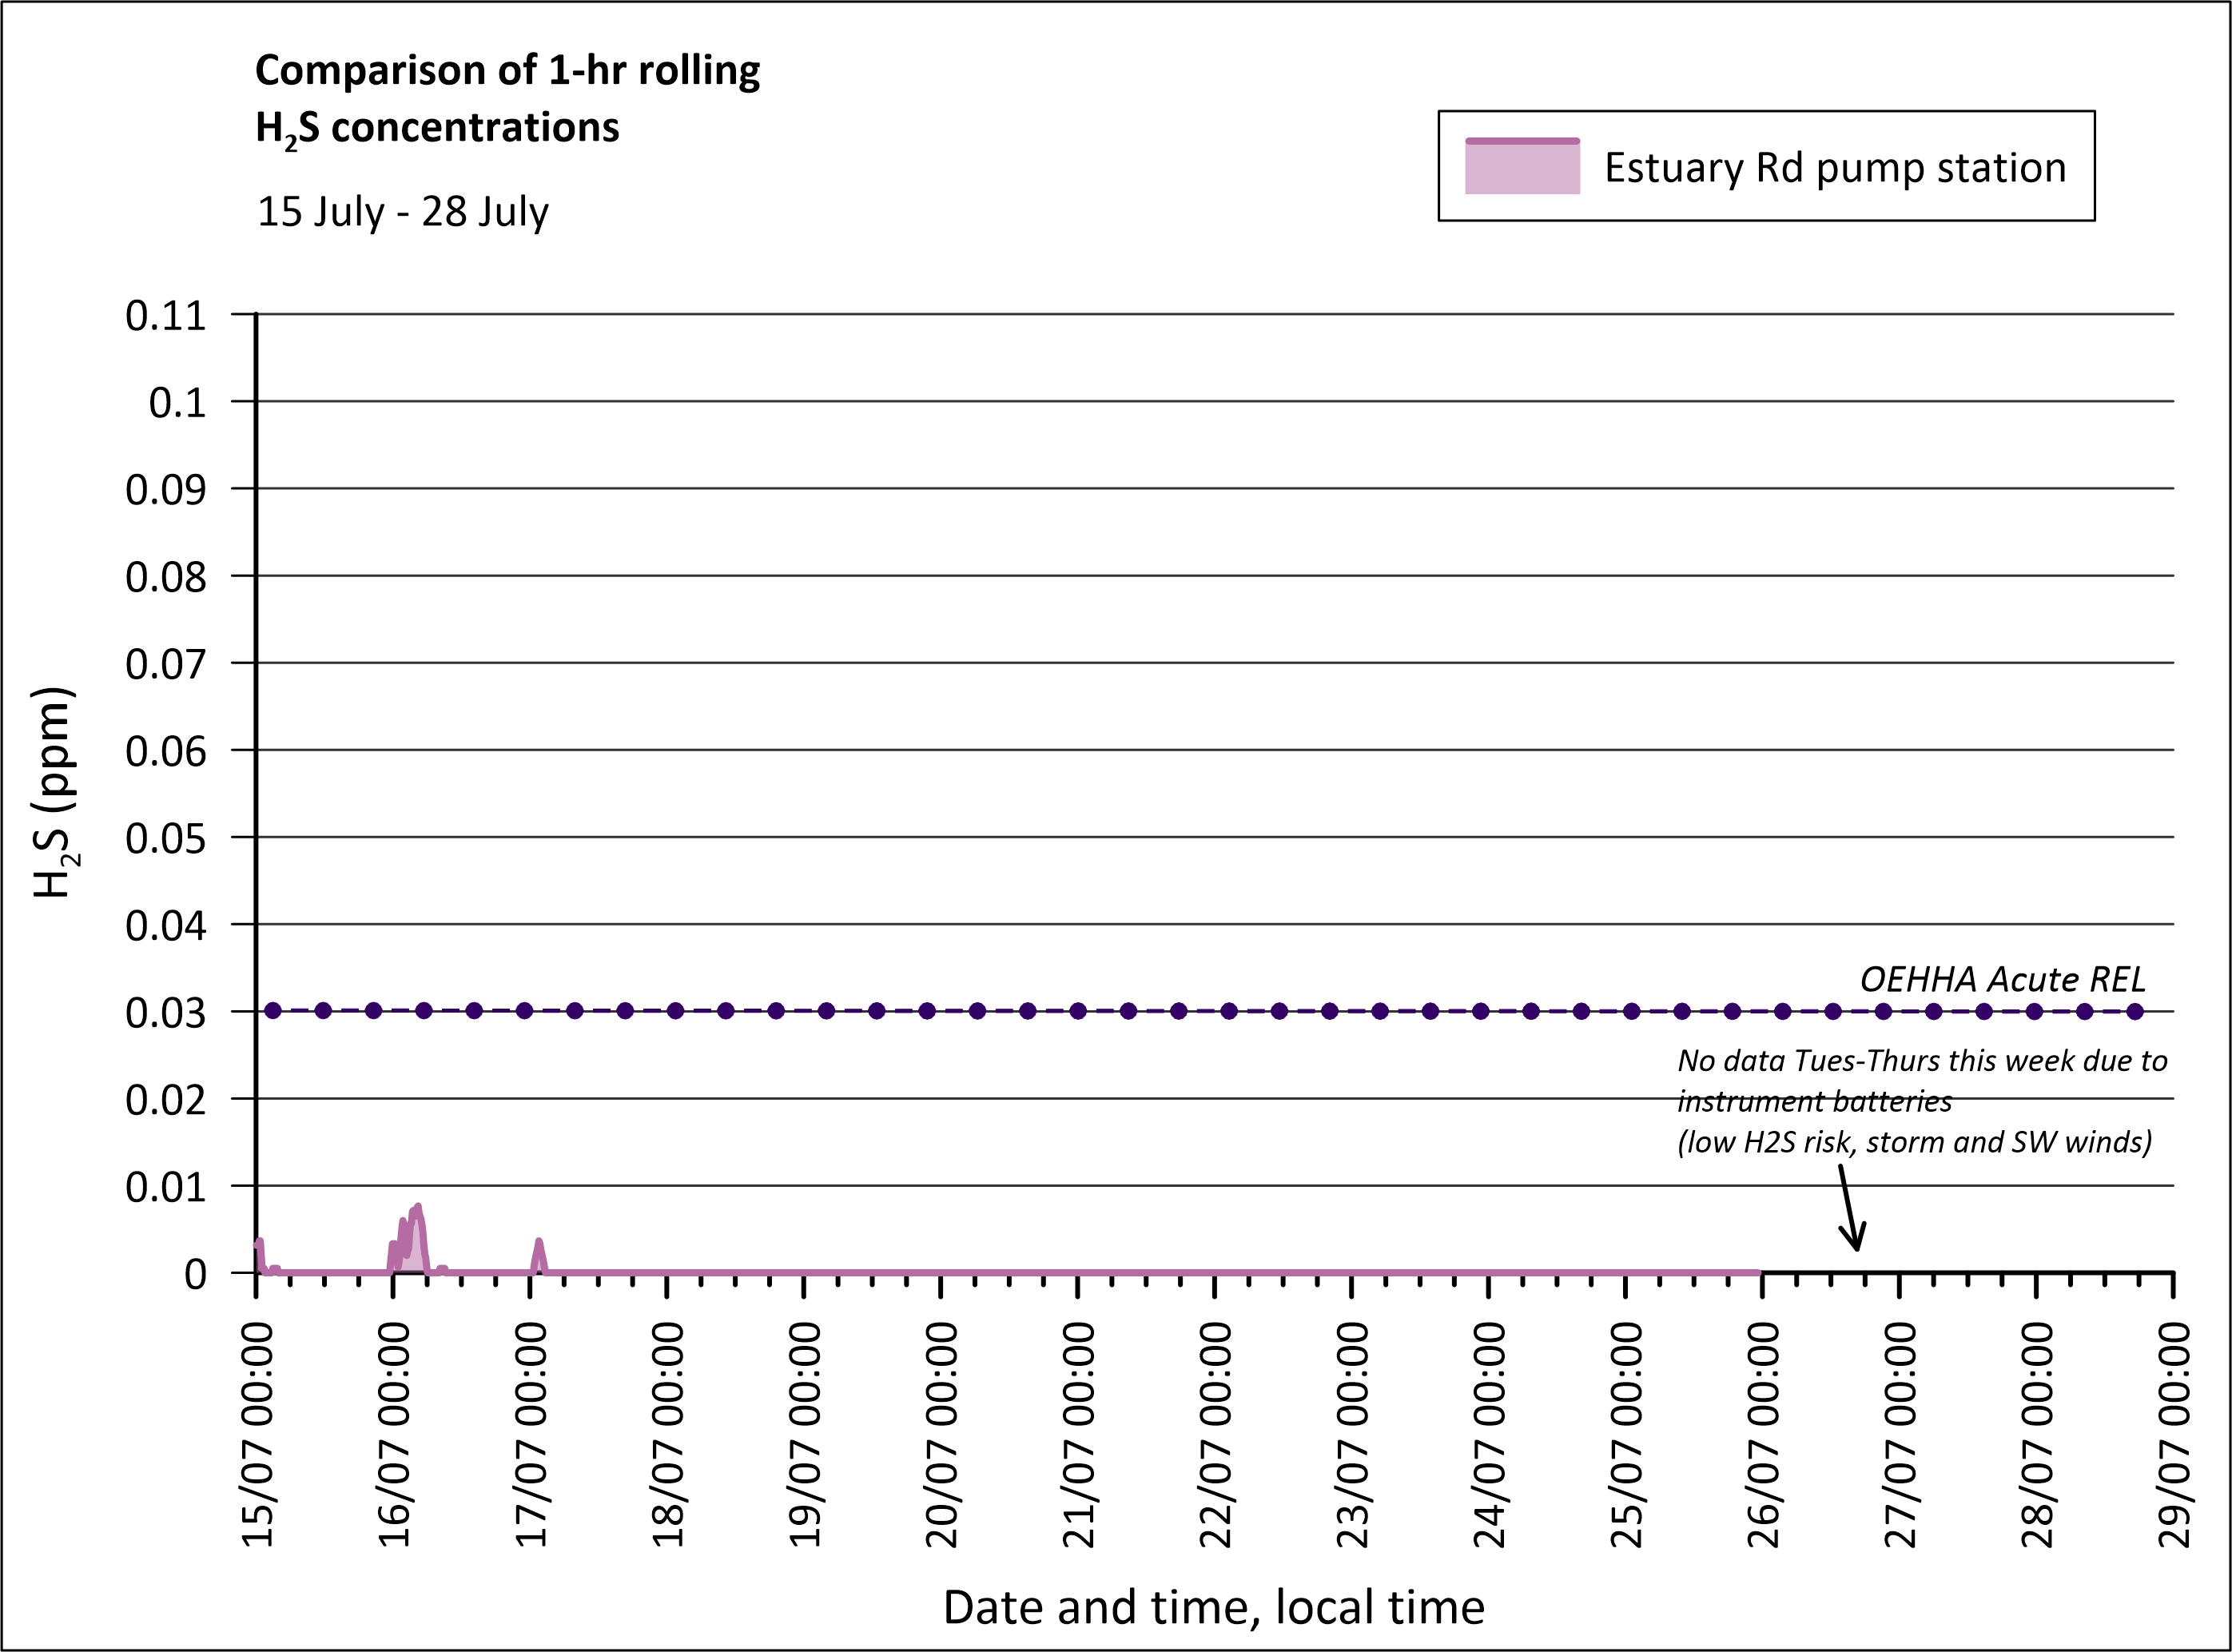Image resolution: width=2232 pixels, height=1652 pixels.
Task: Click the 0.03 y-axis label
Action: click(x=165, y=1013)
